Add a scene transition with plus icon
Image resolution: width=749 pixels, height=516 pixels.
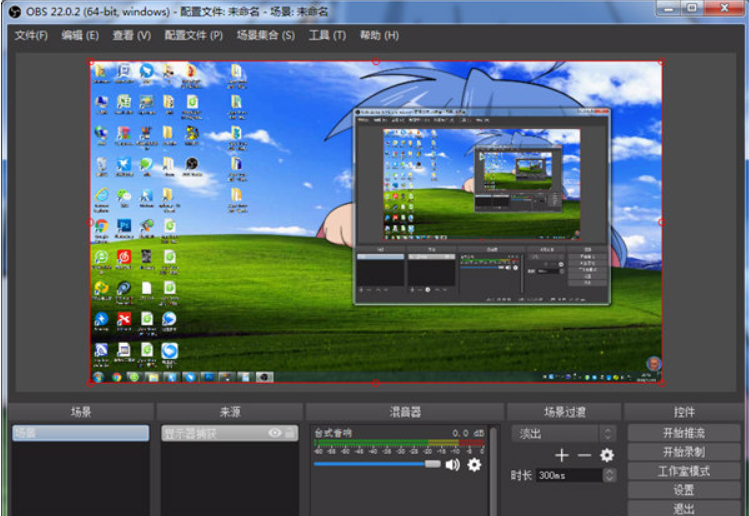[562, 455]
